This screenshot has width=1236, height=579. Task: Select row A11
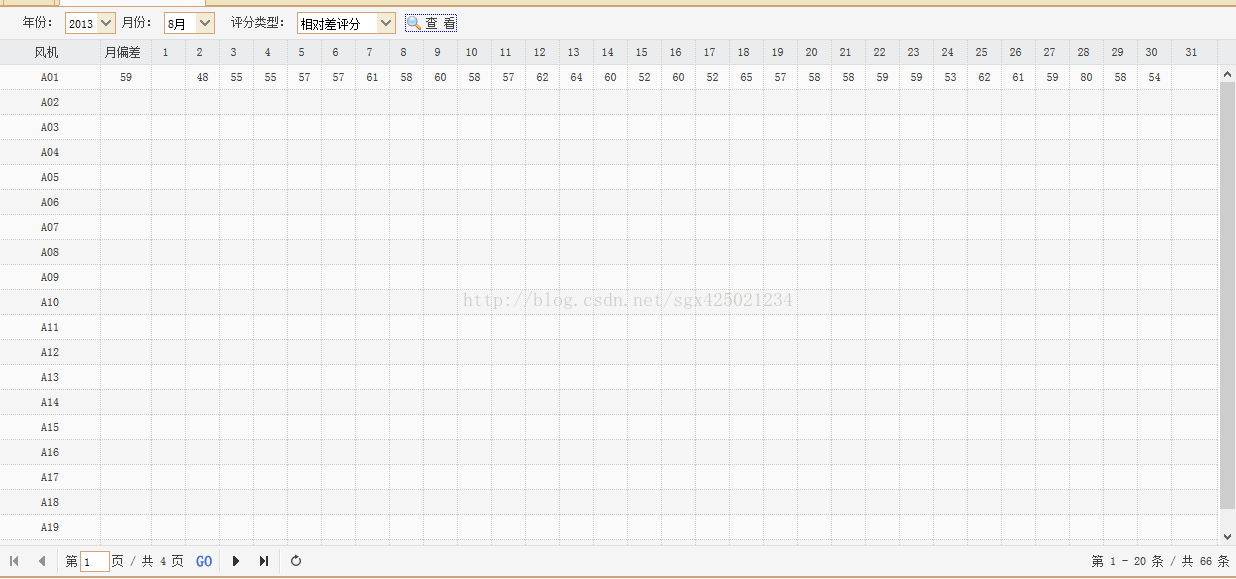(x=609, y=327)
